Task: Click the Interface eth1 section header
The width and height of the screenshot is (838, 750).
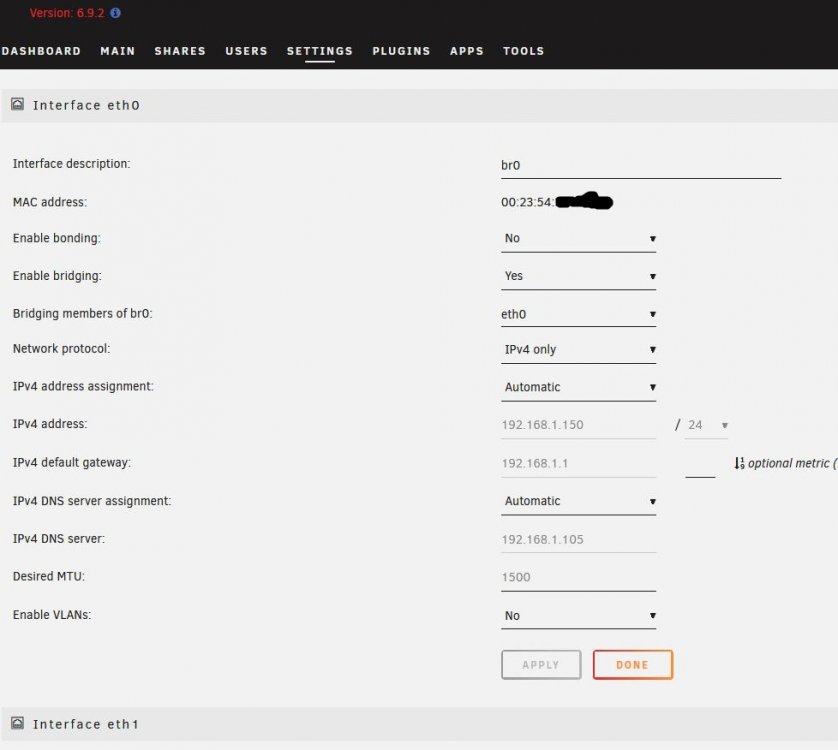Action: (419, 724)
